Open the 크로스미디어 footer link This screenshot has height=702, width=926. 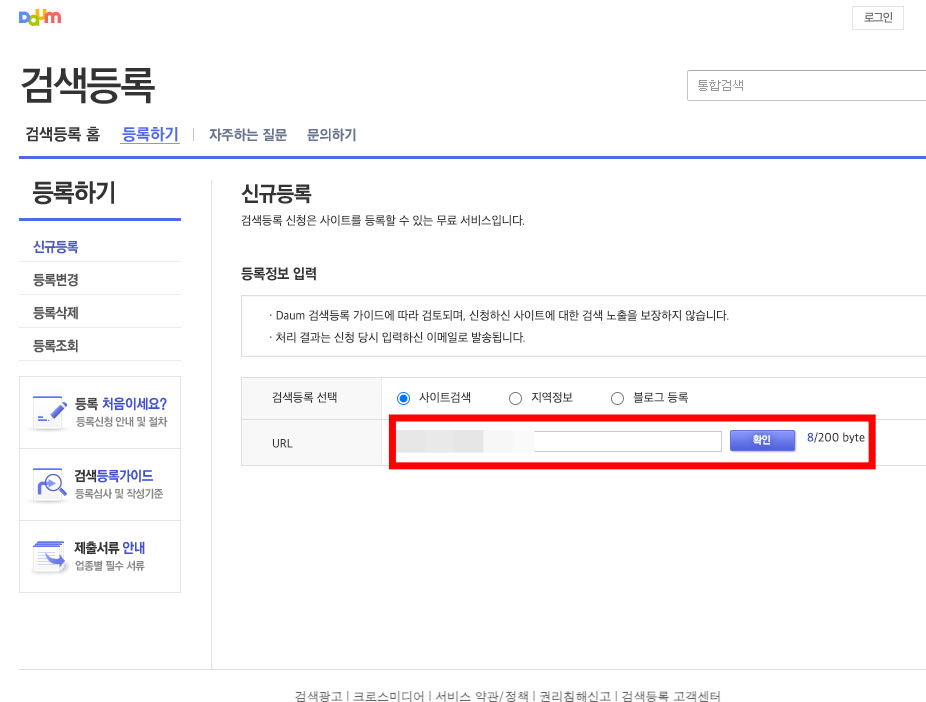(388, 696)
